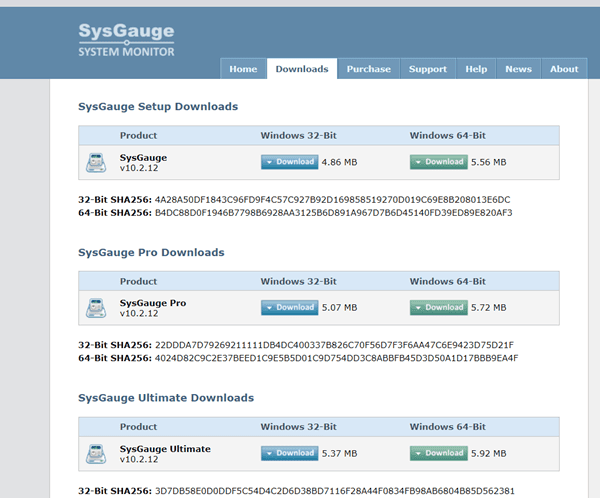
Task: Click the 5.92 MB file size
Action: click(489, 454)
